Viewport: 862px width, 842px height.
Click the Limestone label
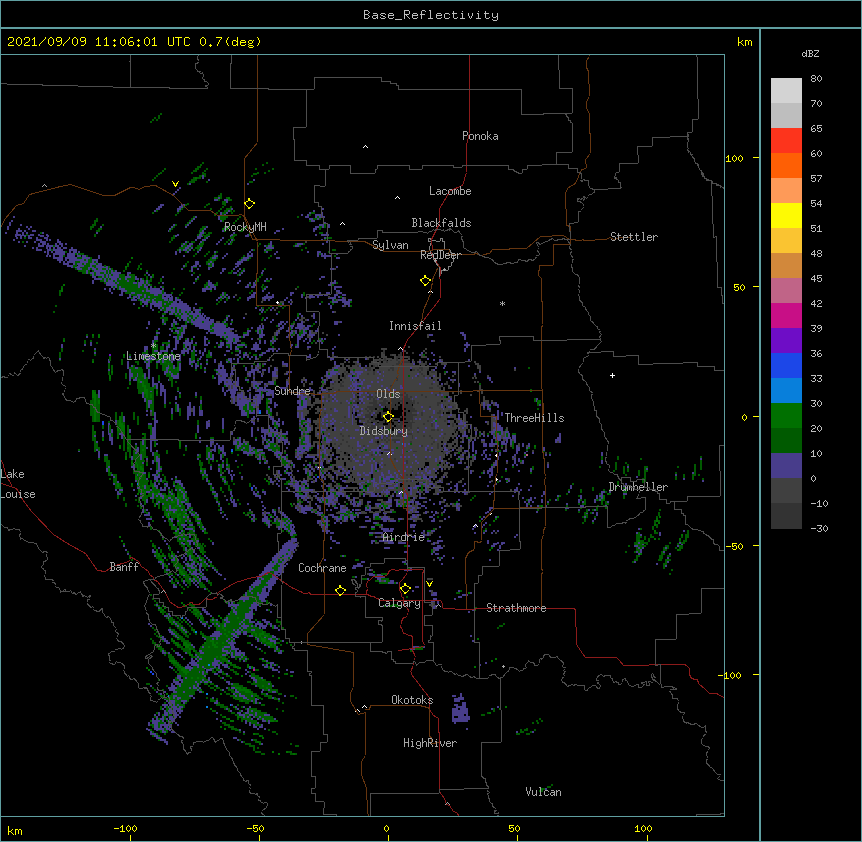[153, 356]
